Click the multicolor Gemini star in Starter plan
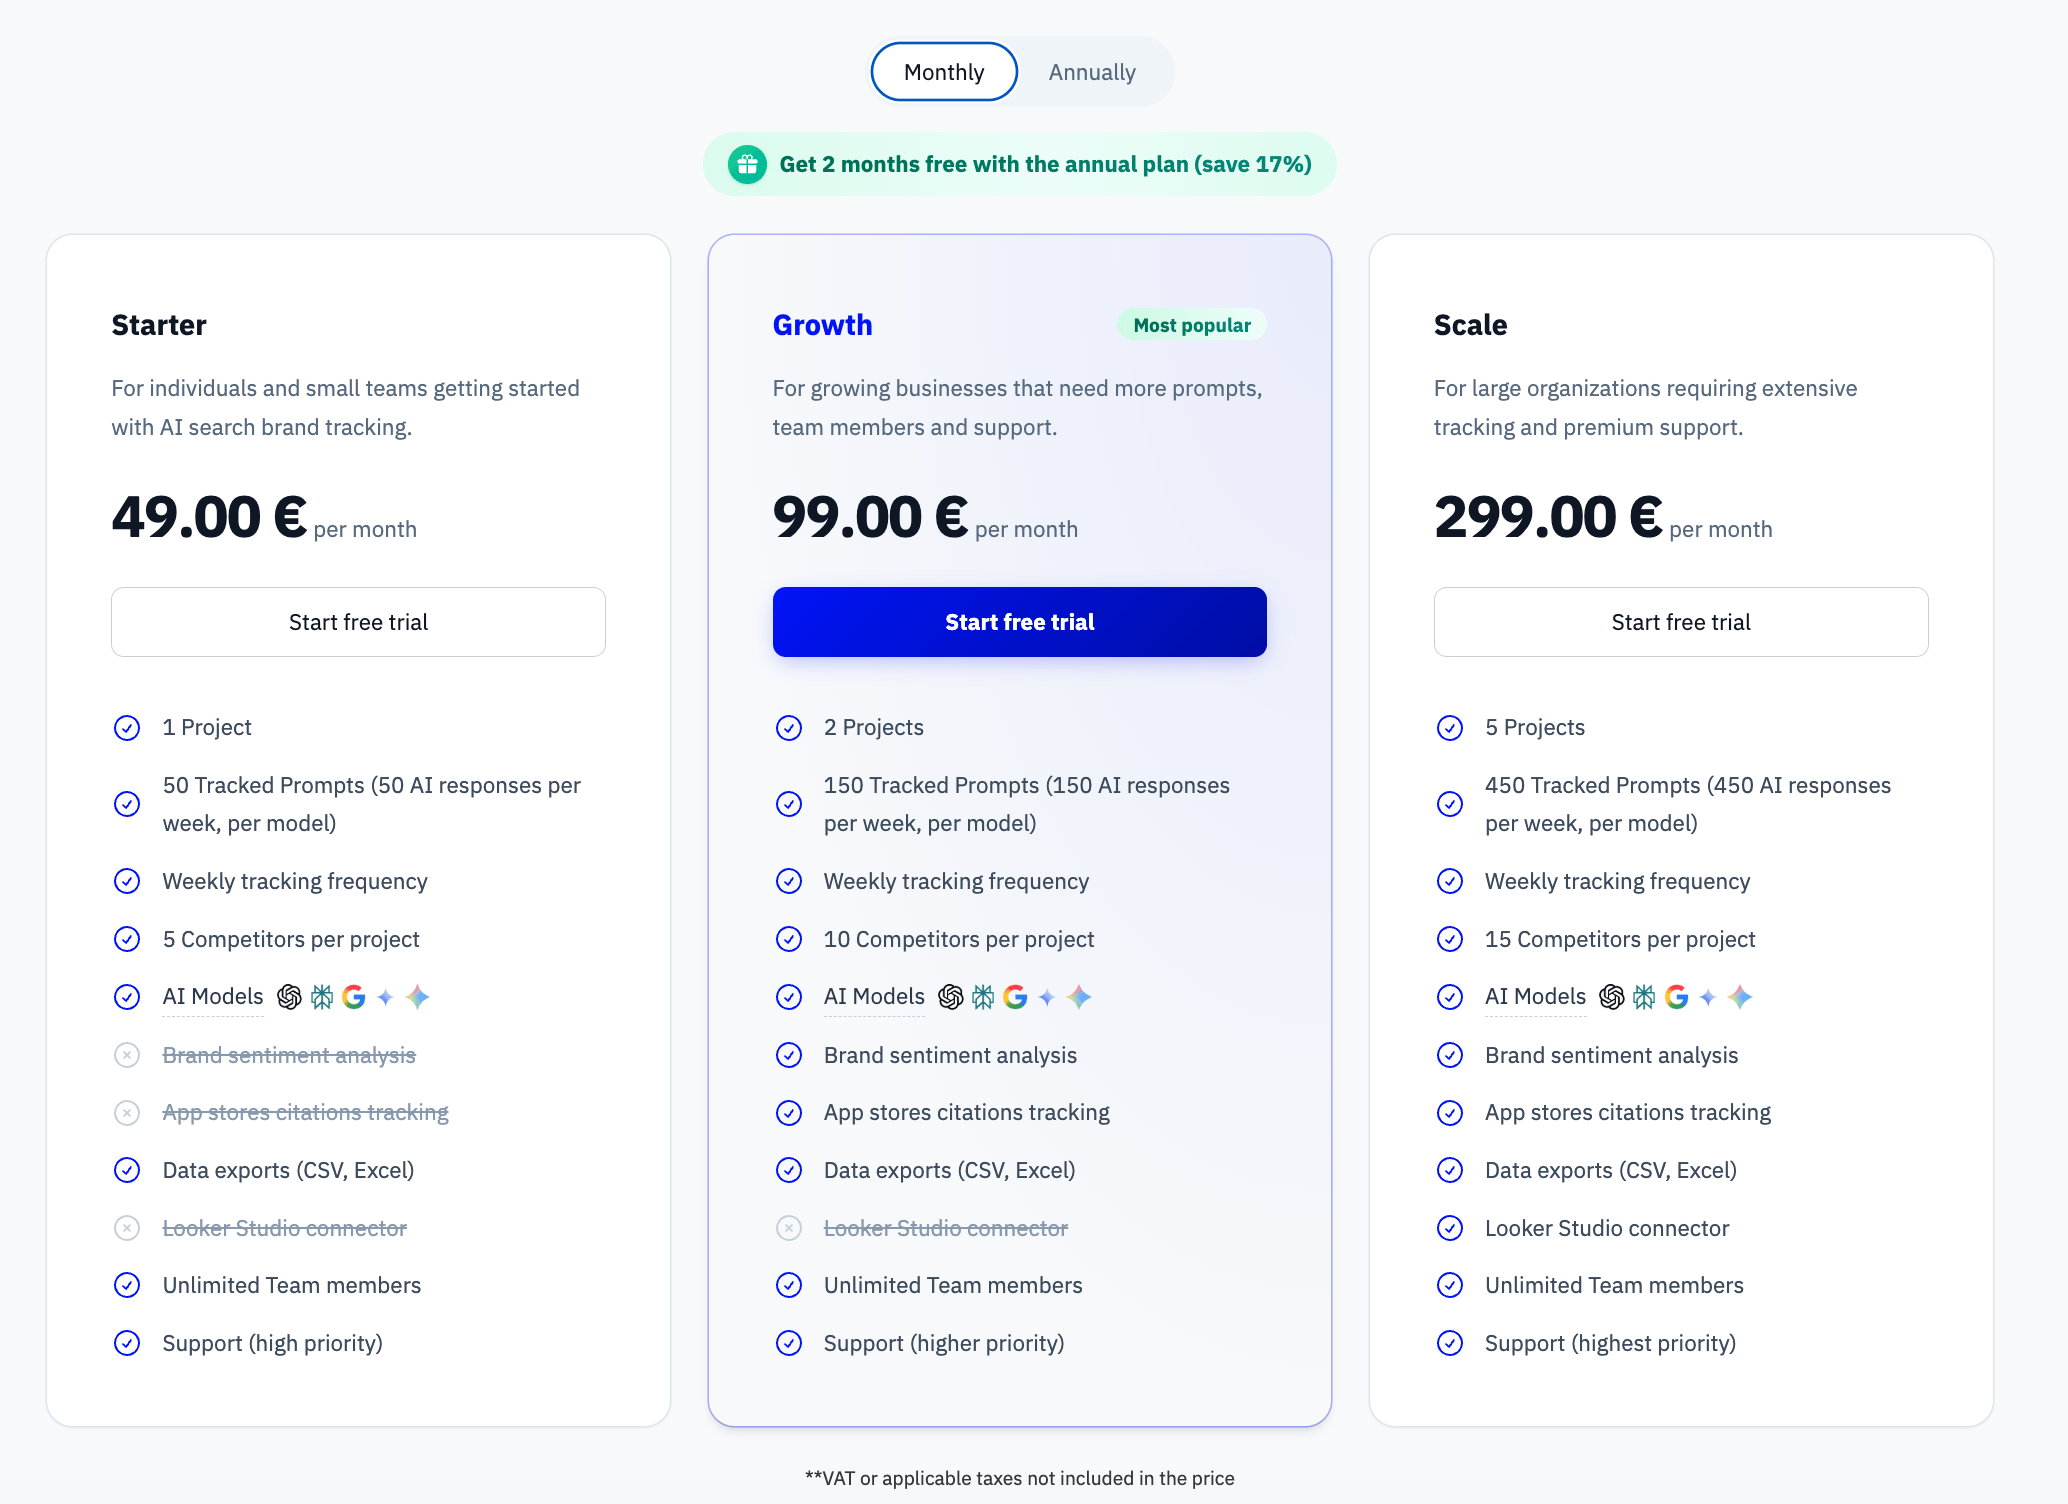The width and height of the screenshot is (2068, 1504). [418, 997]
